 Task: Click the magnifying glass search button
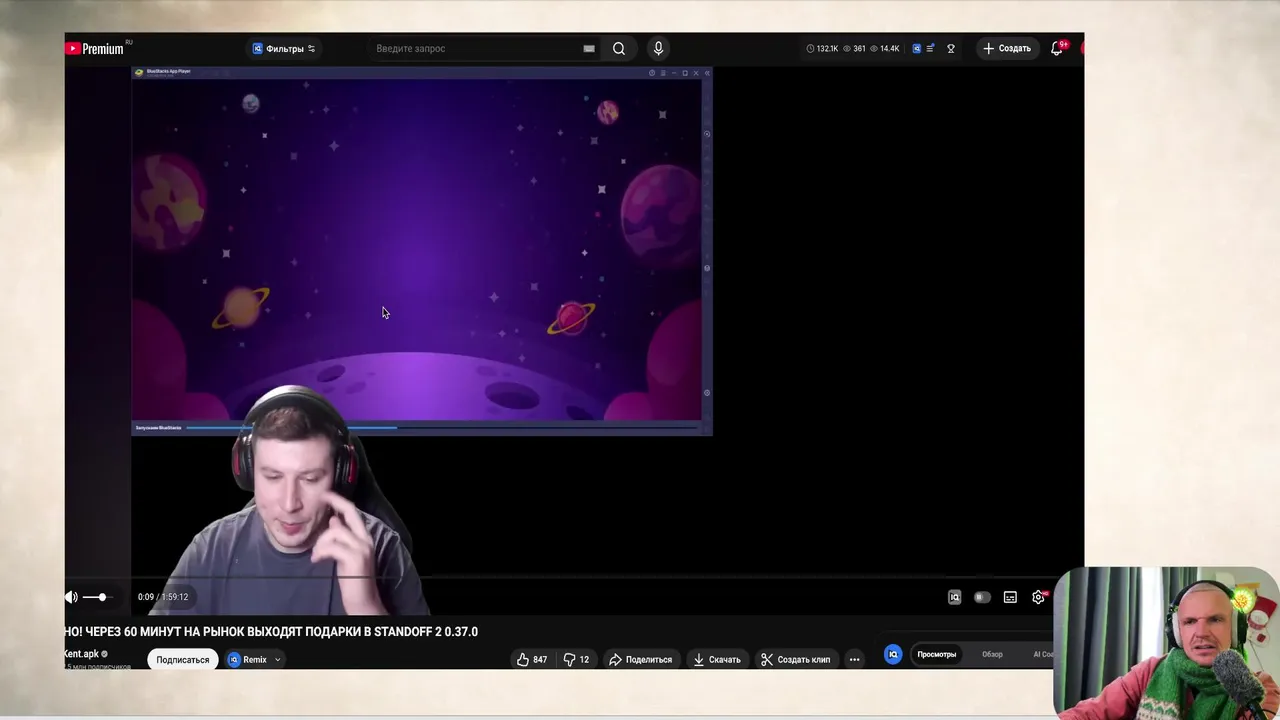point(619,48)
